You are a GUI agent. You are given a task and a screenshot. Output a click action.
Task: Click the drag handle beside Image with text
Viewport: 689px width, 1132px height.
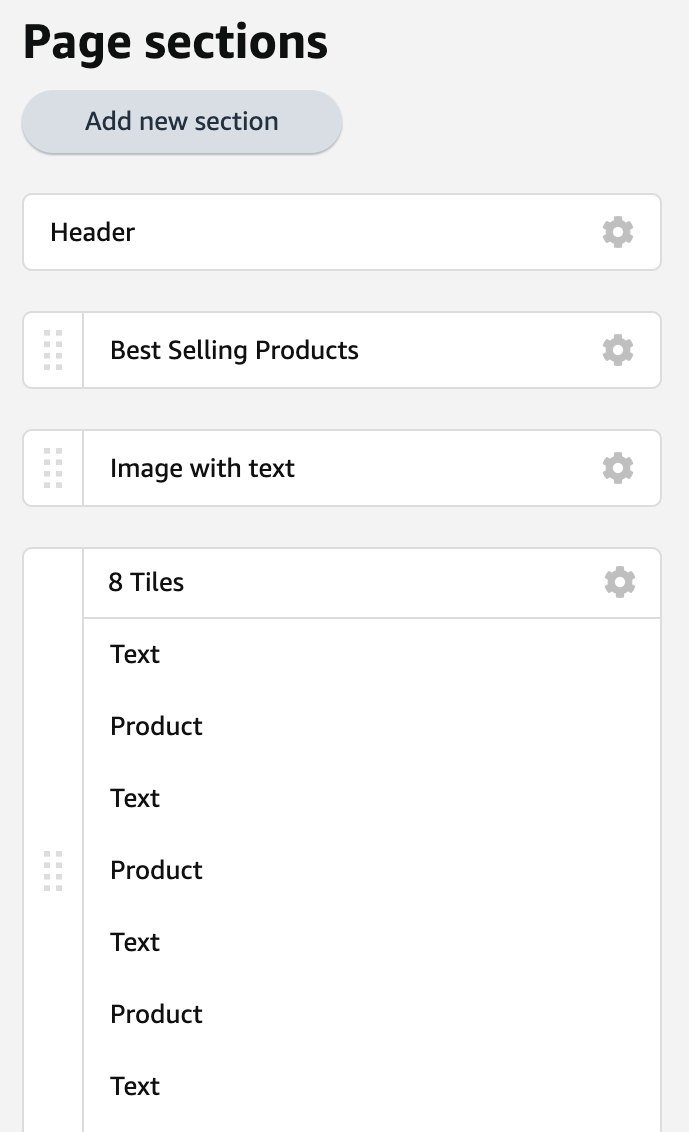pyautogui.click(x=53, y=468)
